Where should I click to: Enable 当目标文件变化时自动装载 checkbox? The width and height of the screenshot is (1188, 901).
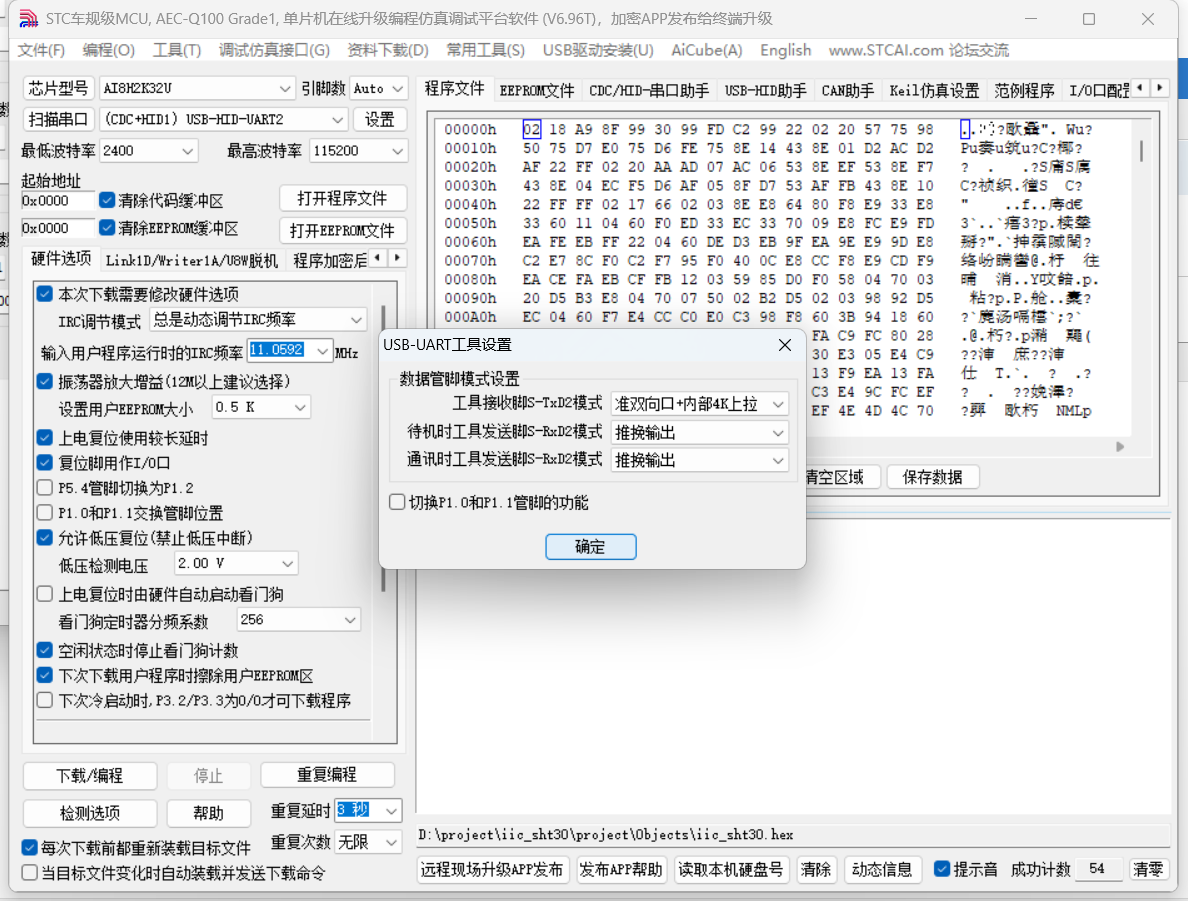pyautogui.click(x=30, y=873)
